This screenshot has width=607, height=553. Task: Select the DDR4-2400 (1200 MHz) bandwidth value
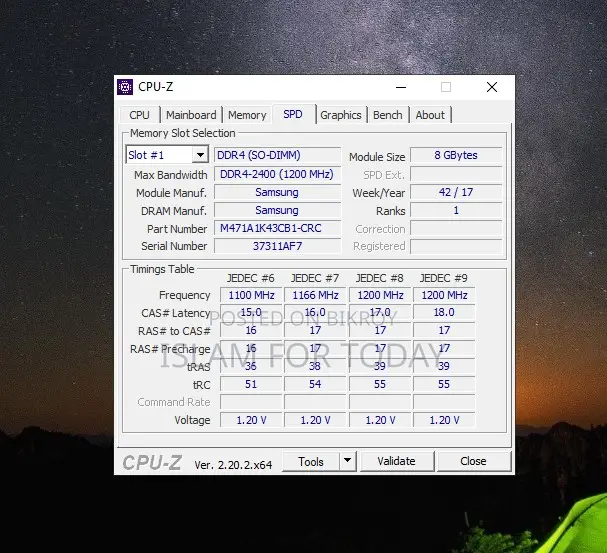[x=278, y=174]
